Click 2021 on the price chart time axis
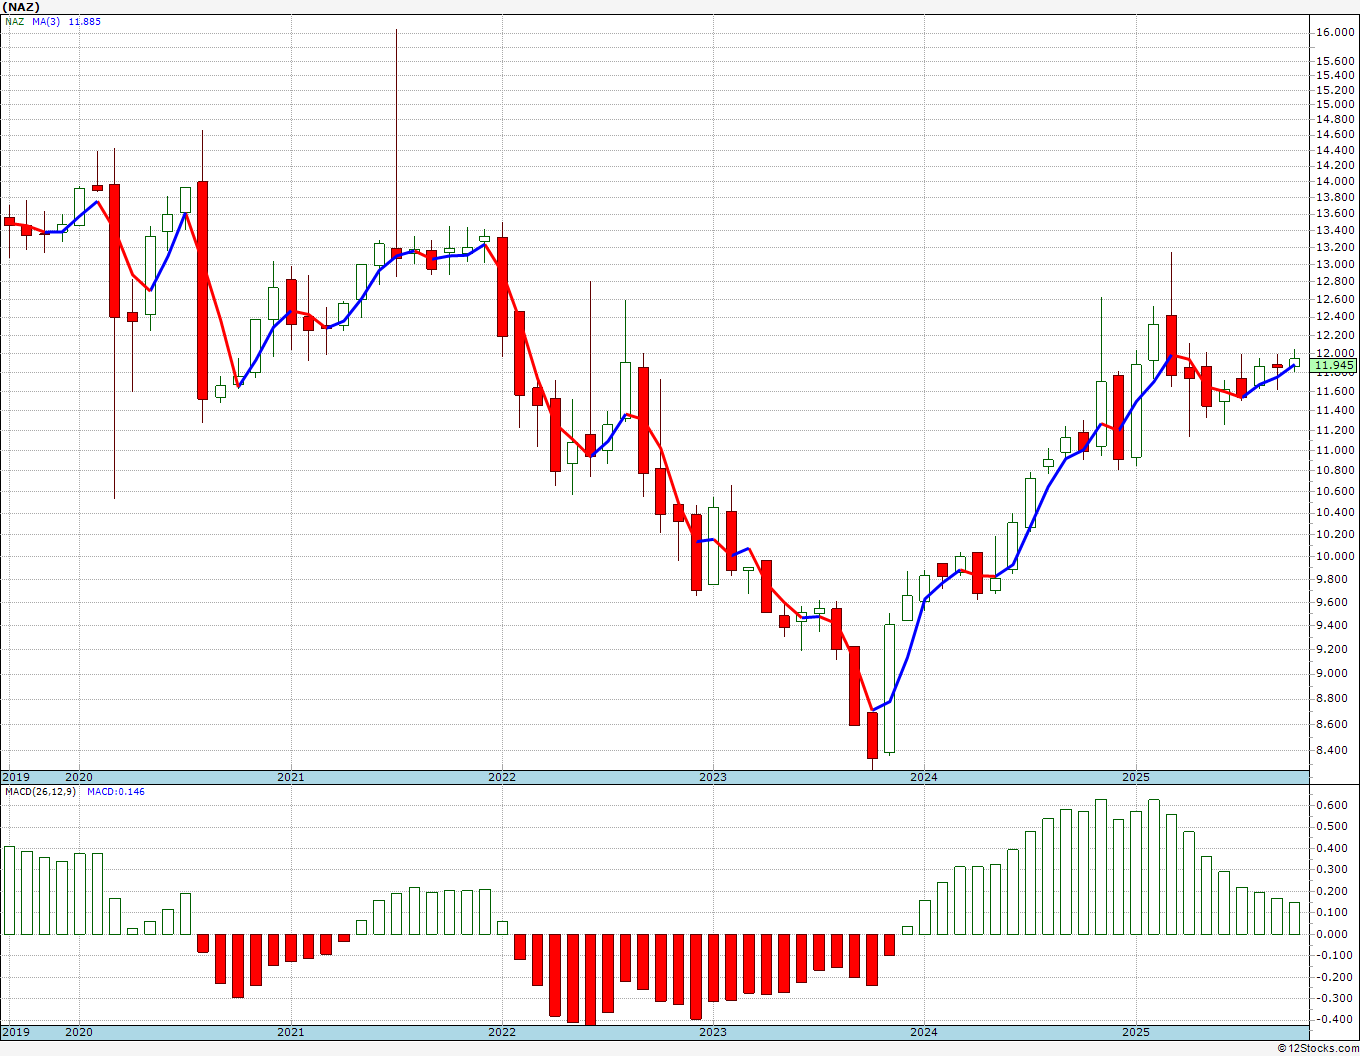Image resolution: width=1360 pixels, height=1056 pixels. pos(290,777)
